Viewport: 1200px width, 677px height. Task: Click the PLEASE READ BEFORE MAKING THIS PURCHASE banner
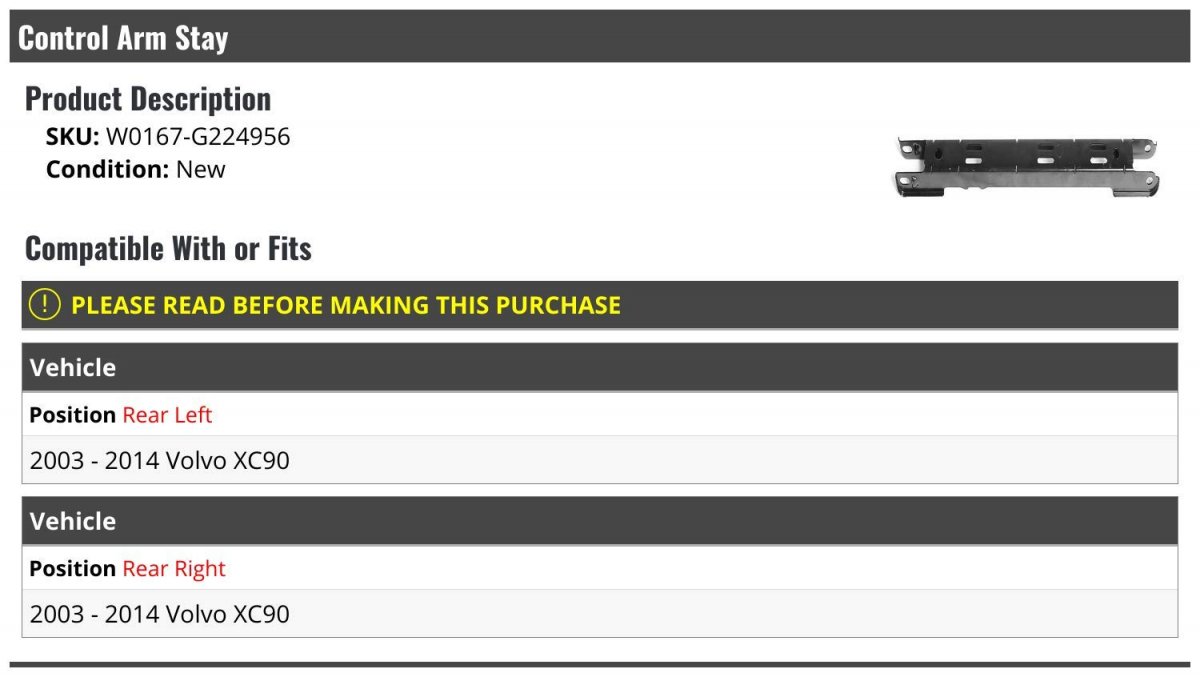tap(600, 305)
